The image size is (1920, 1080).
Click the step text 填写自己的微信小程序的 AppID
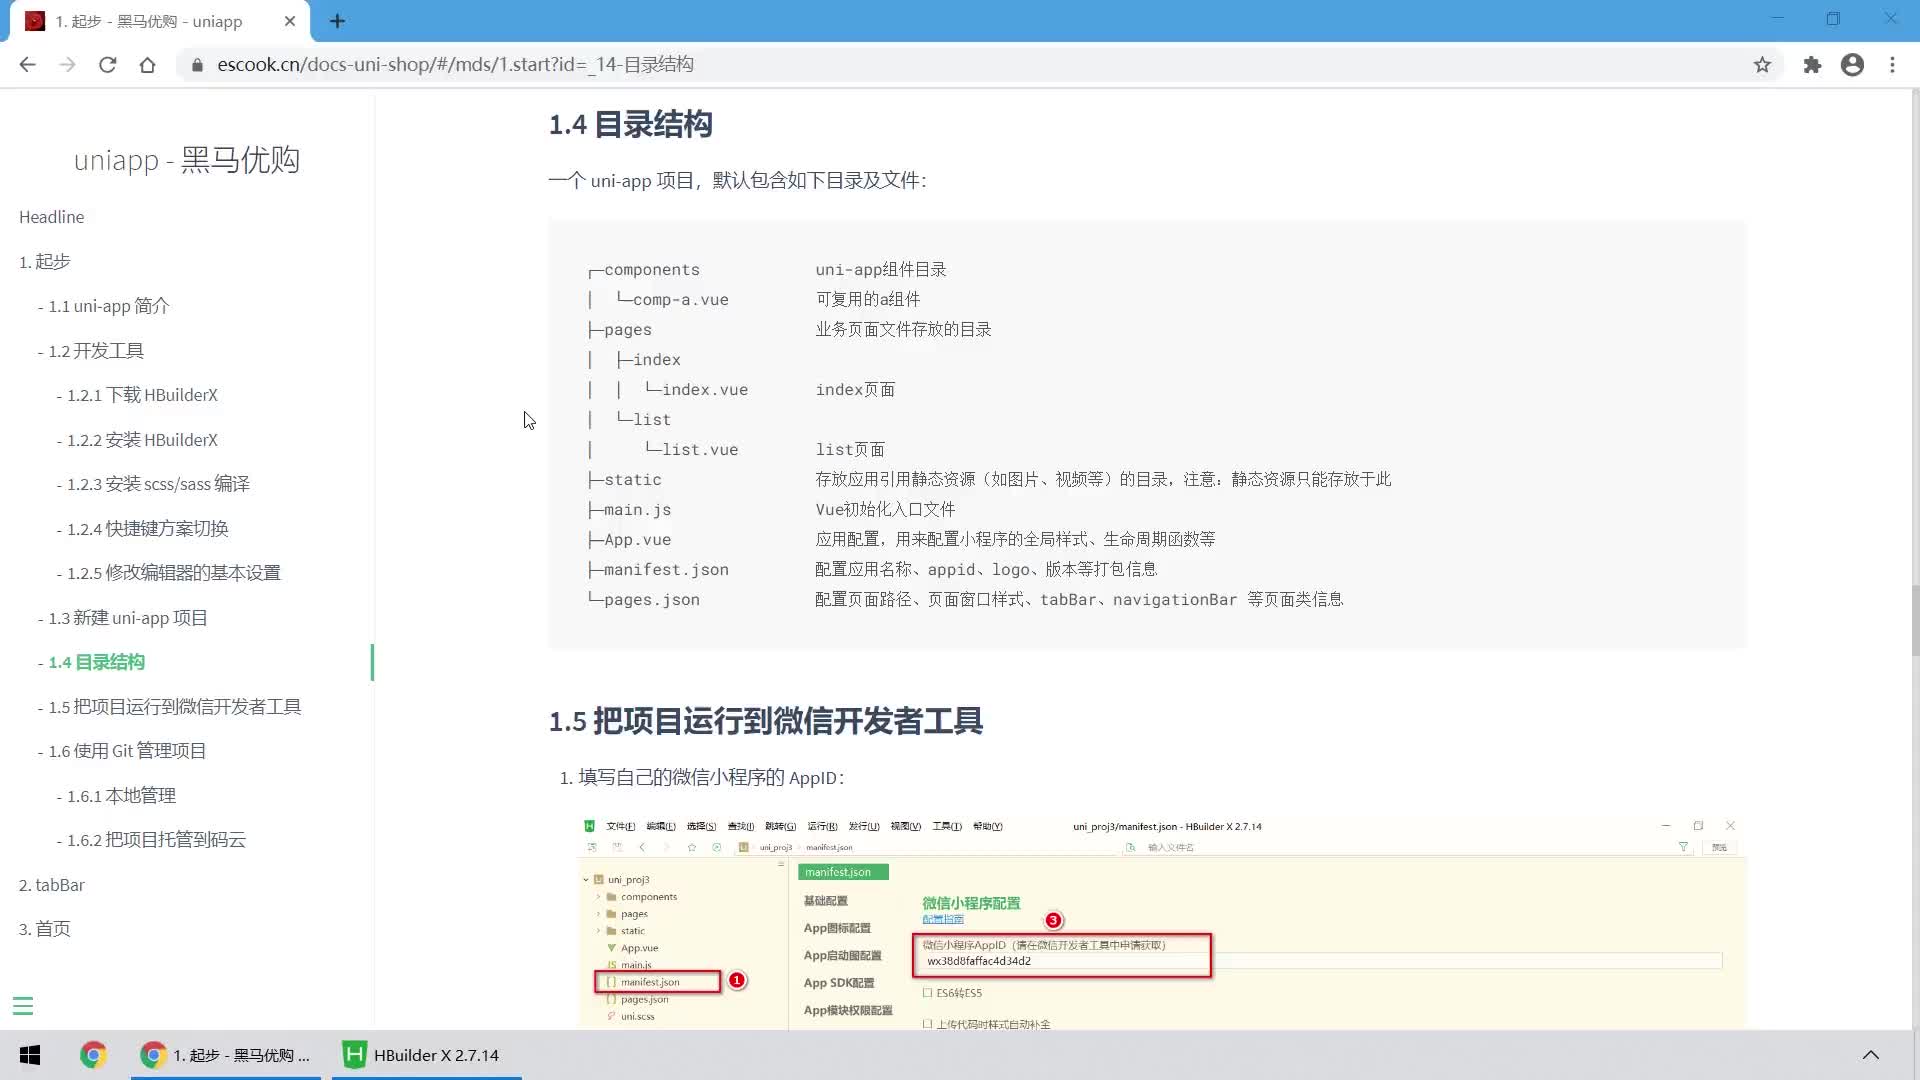711,778
